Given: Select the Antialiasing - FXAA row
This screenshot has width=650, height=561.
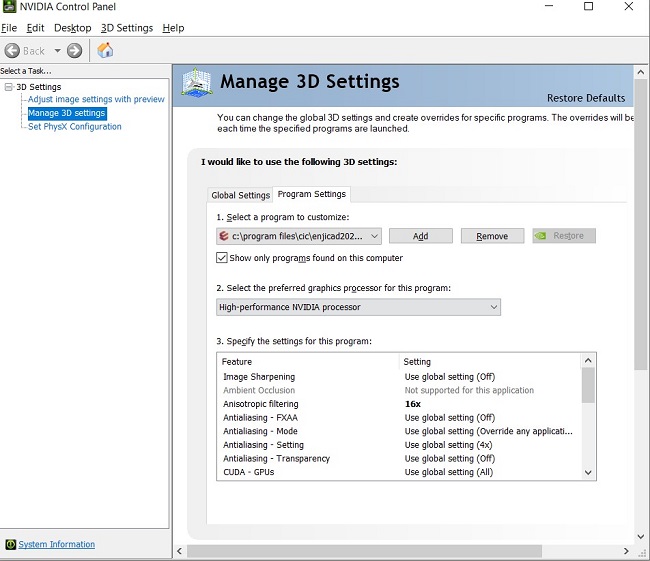Looking at the screenshot, I should click(398, 418).
